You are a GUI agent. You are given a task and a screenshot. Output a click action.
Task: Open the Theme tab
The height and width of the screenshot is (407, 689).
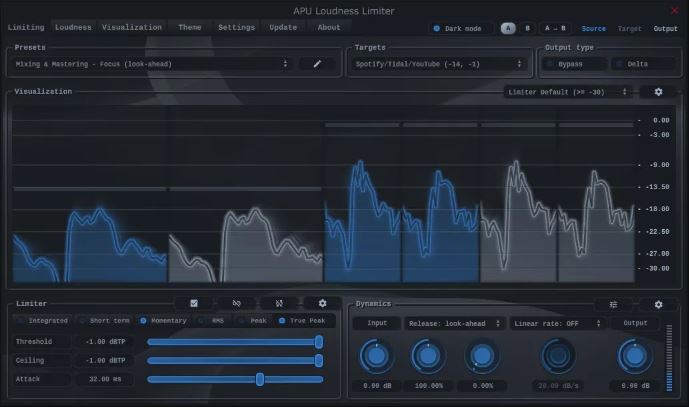coord(189,27)
